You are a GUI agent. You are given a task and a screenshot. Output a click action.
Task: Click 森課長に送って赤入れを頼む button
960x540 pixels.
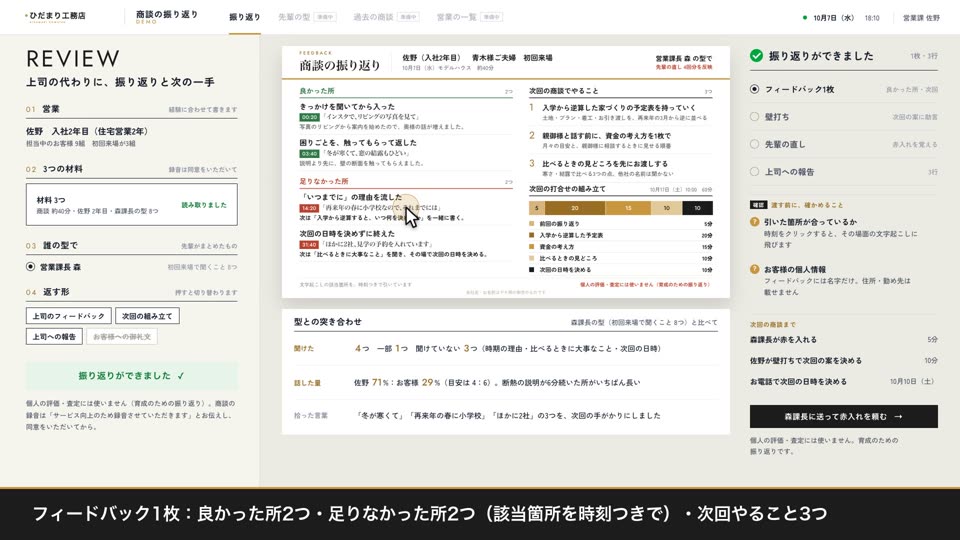[844, 416]
